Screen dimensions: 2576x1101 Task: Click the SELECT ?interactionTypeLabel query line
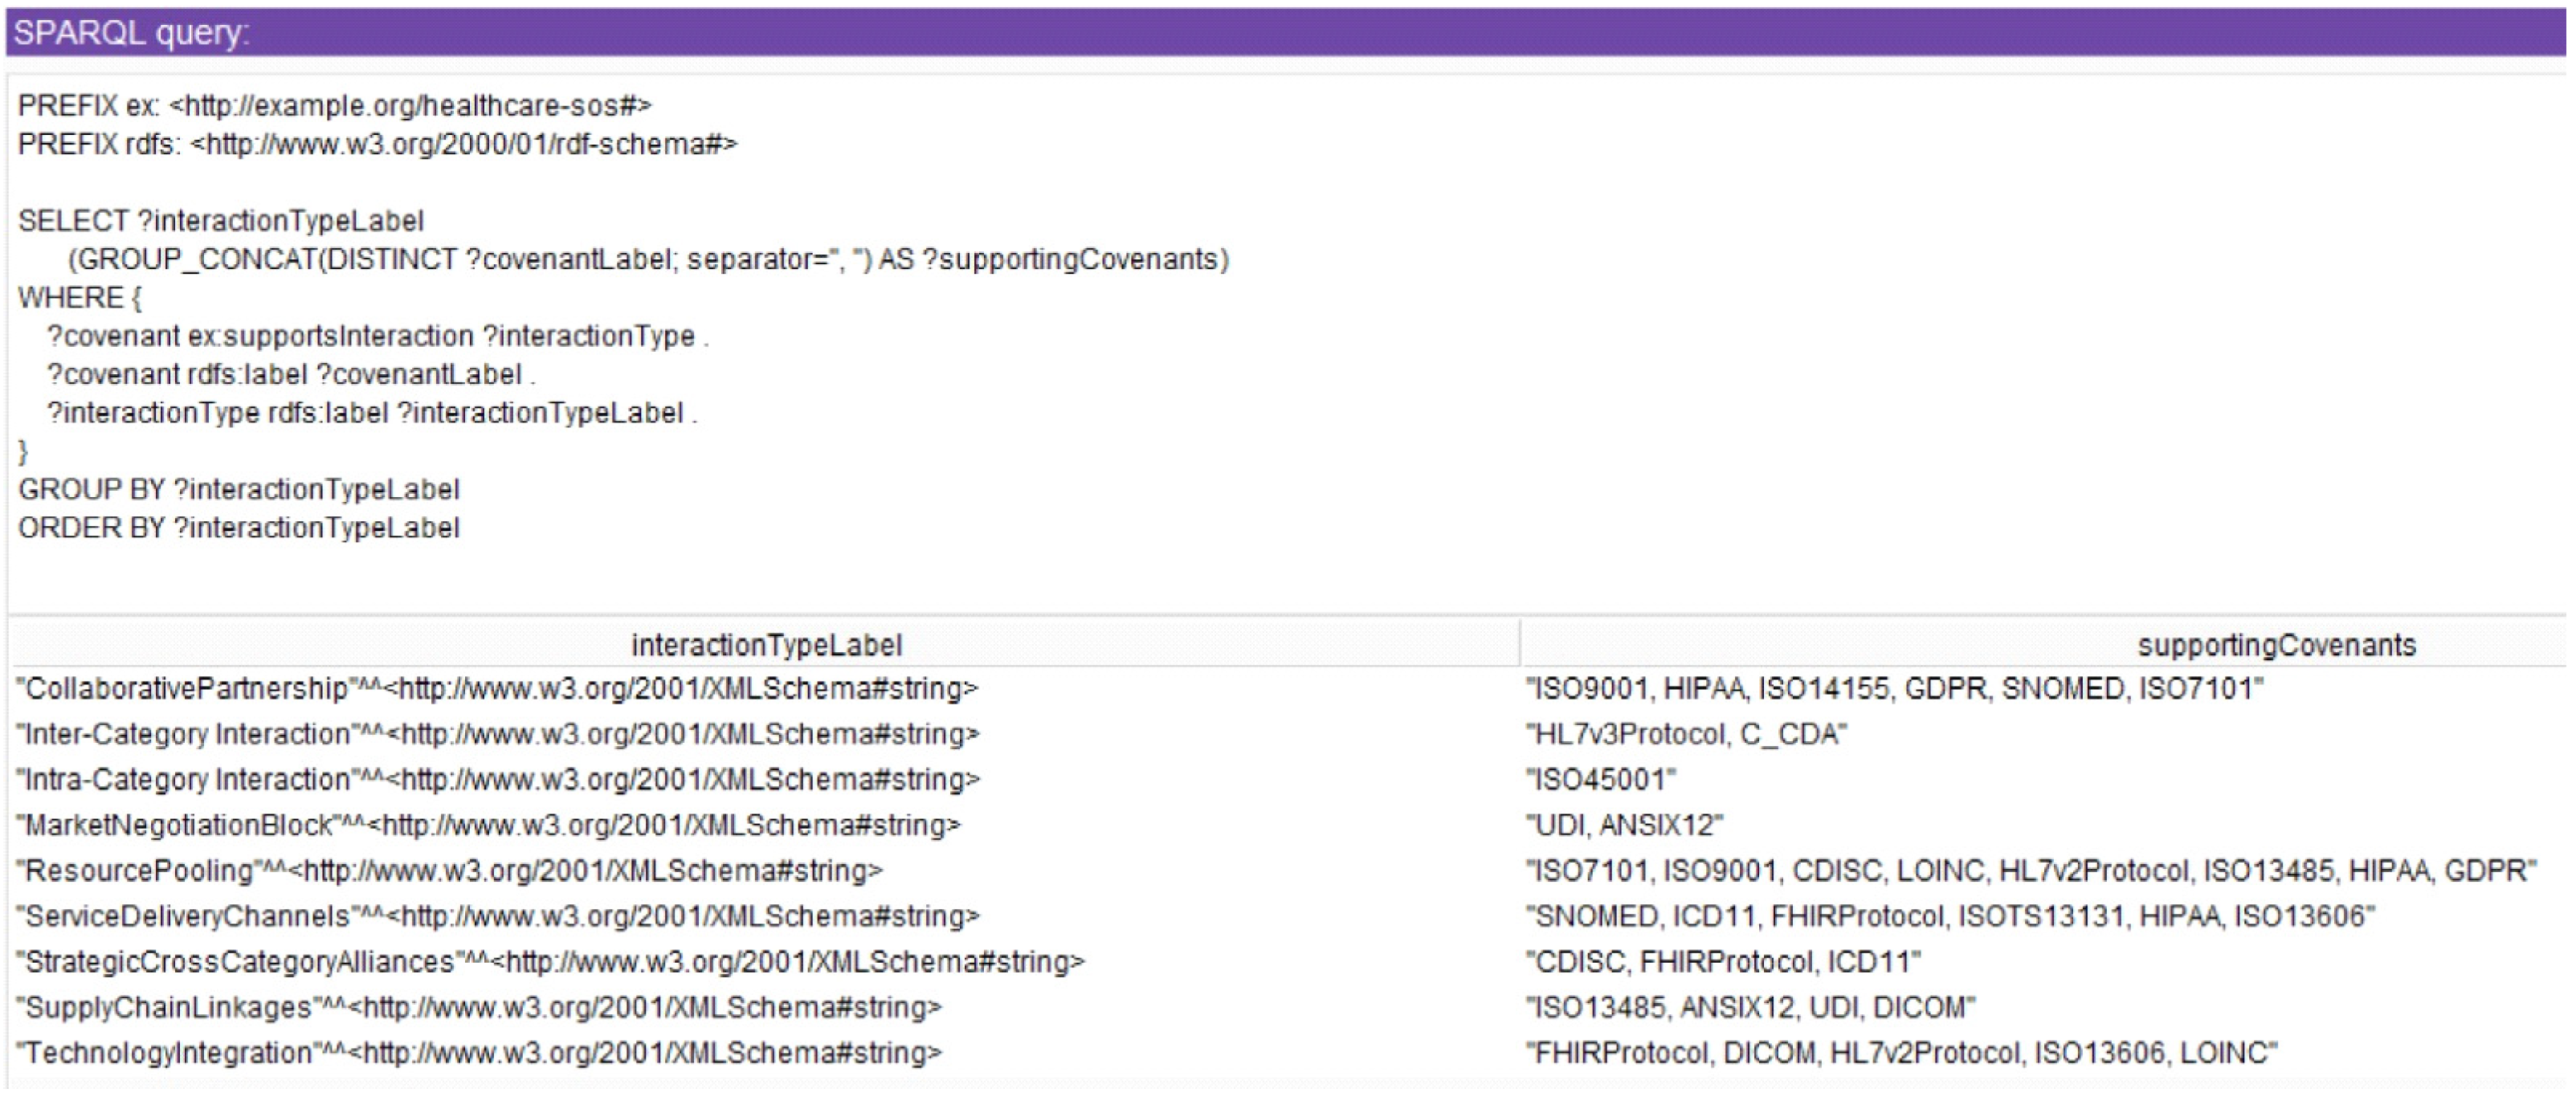point(221,221)
